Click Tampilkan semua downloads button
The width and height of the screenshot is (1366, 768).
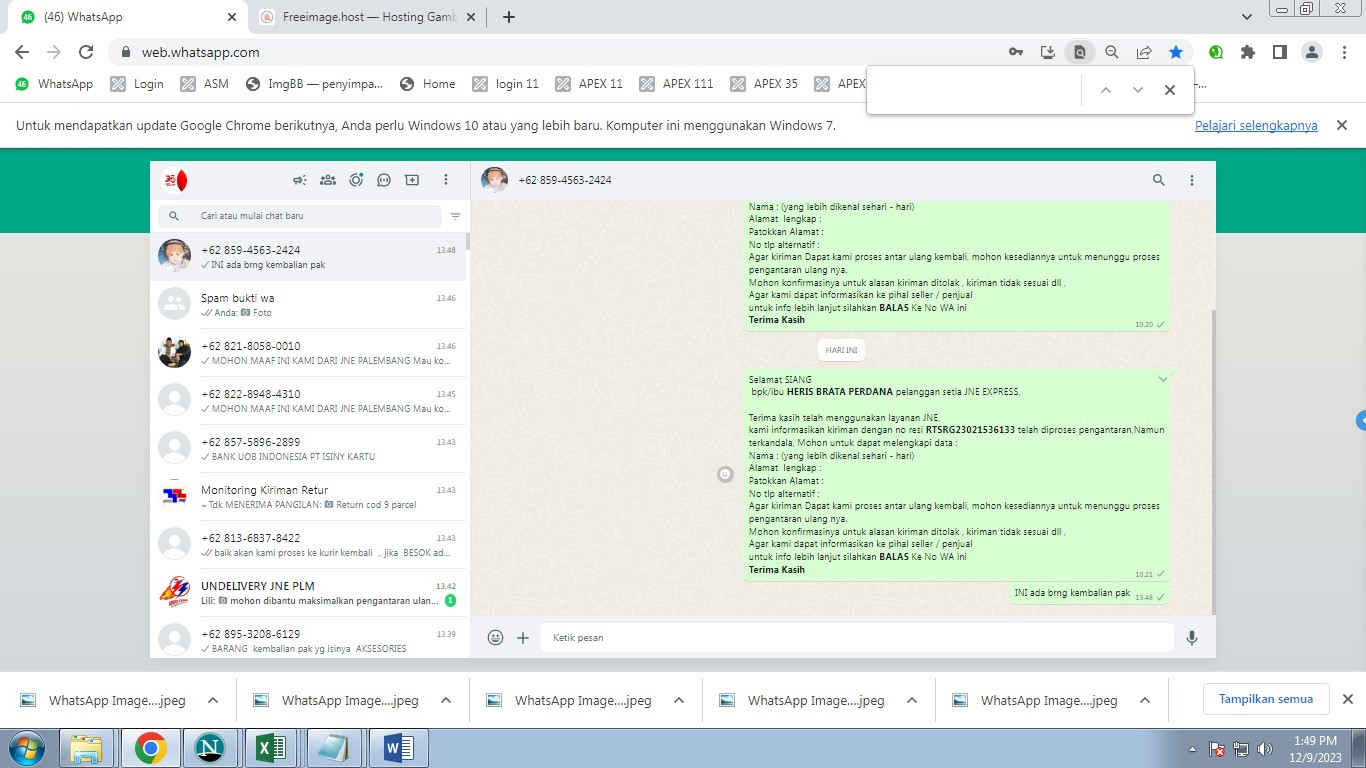[x=1266, y=699]
